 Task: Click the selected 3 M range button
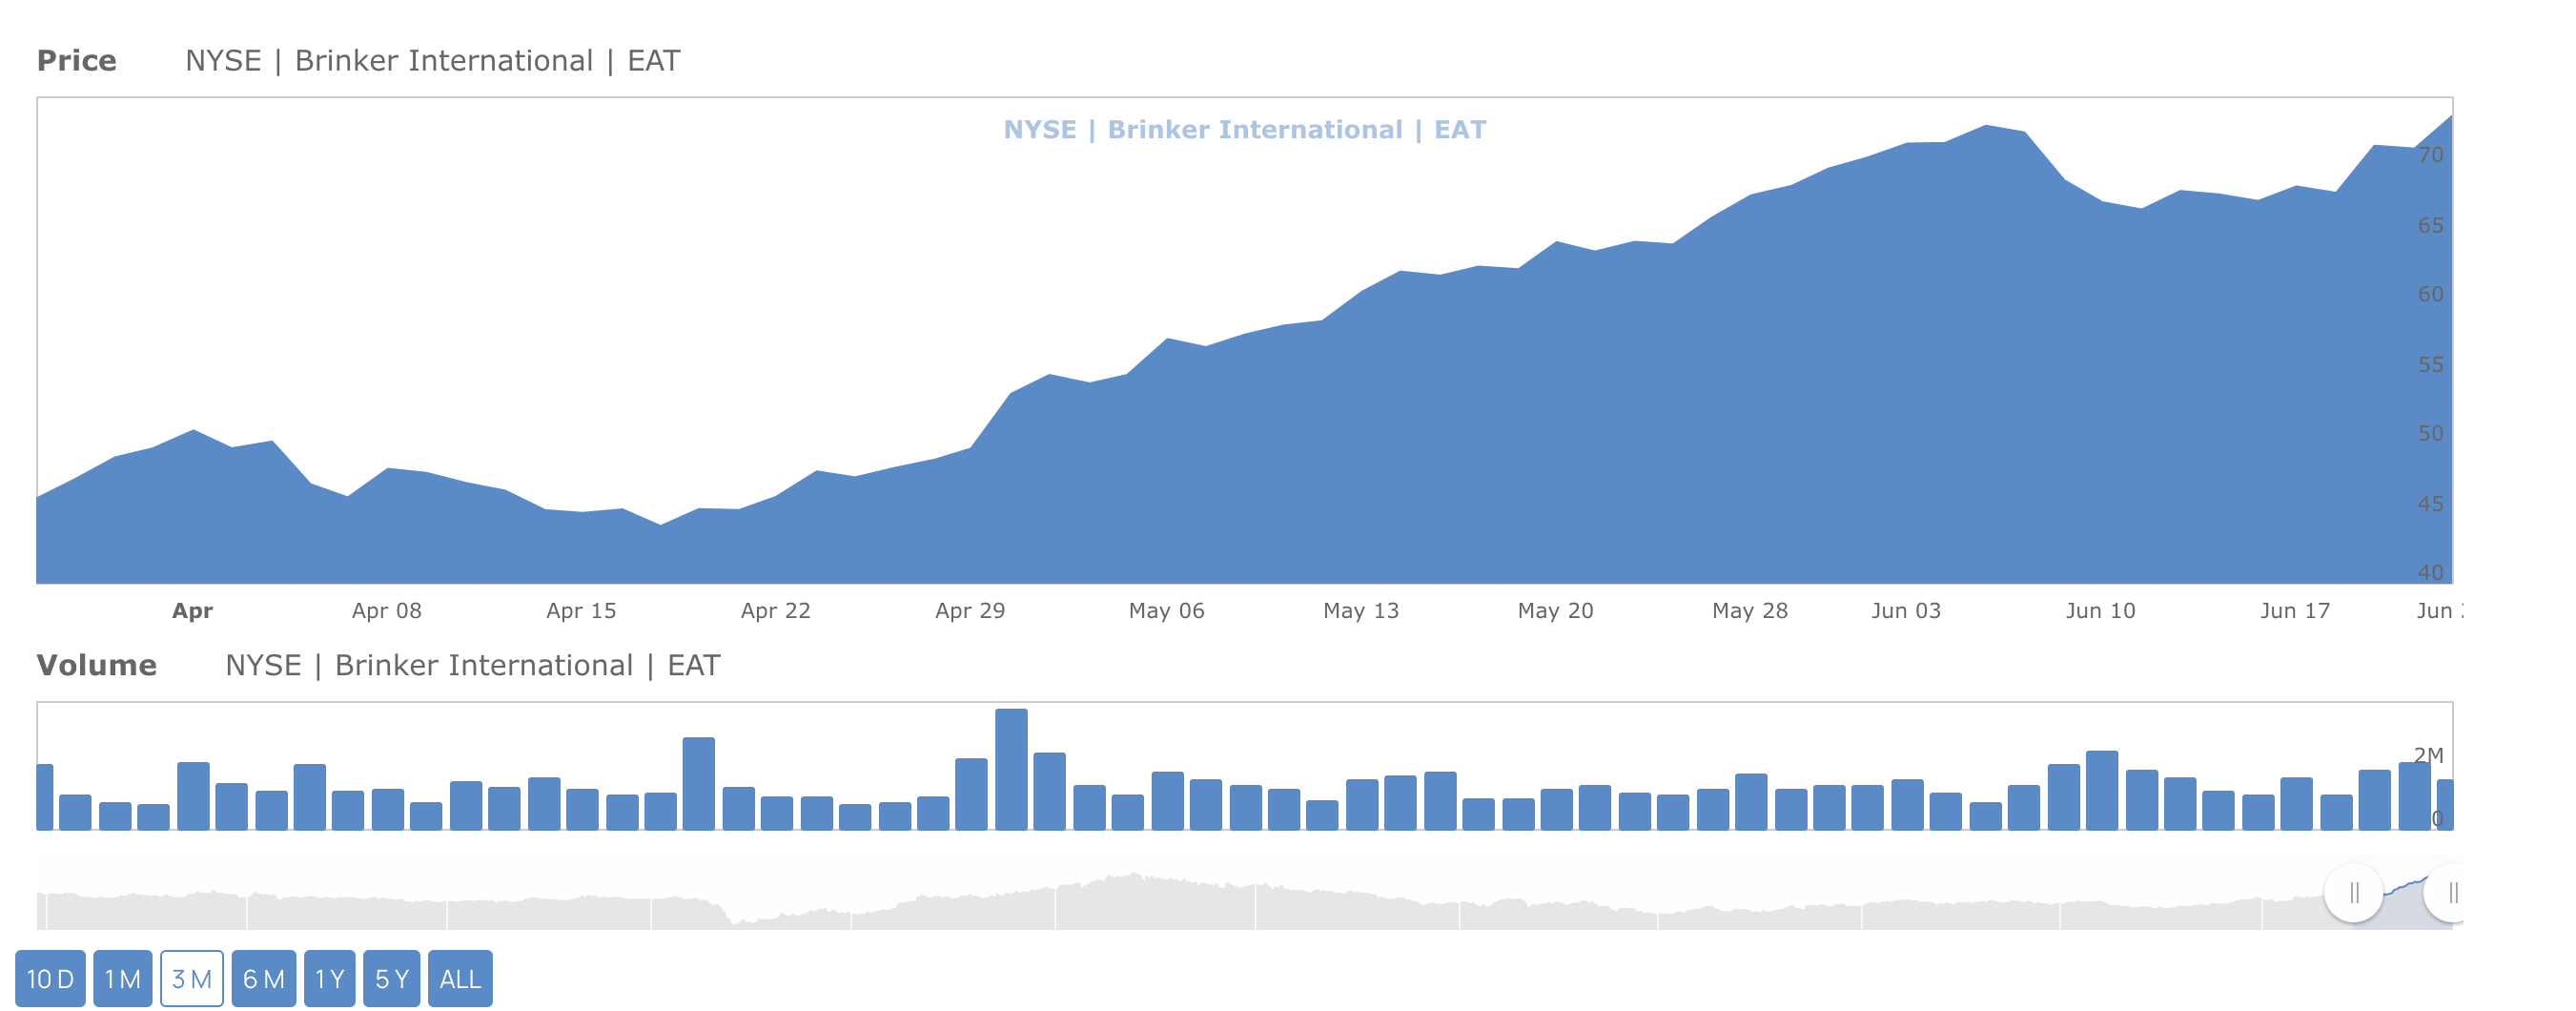tap(191, 978)
